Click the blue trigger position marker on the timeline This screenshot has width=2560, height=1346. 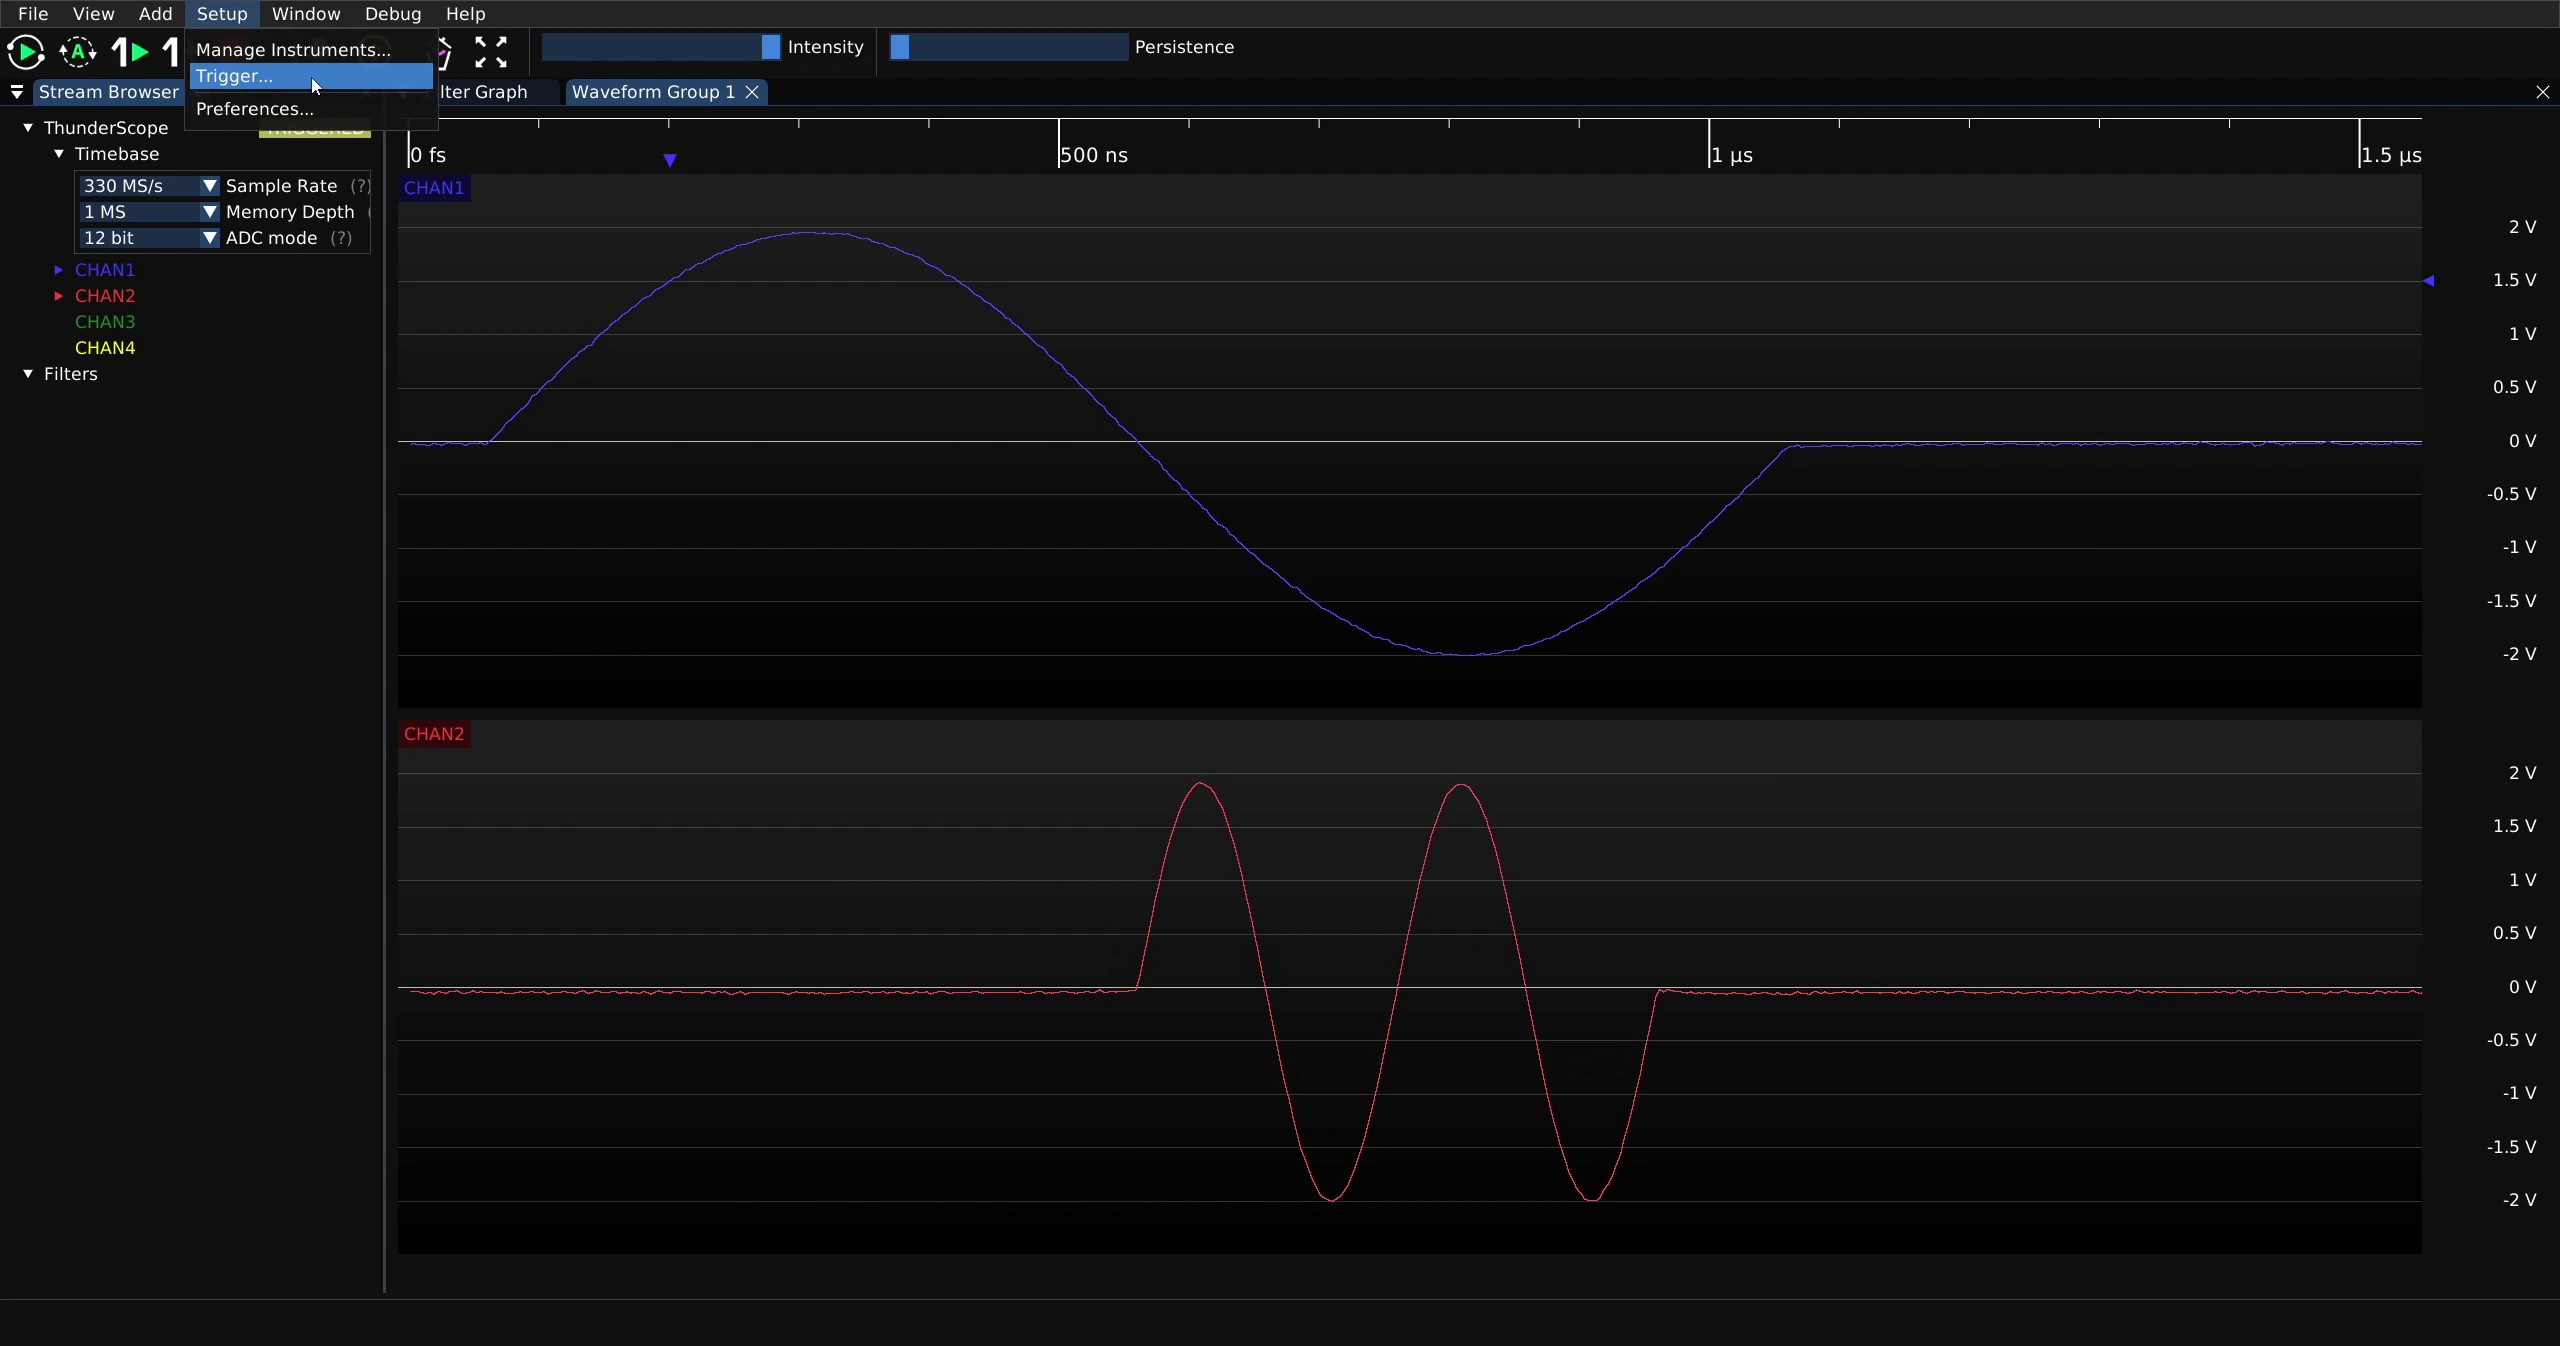pyautogui.click(x=670, y=160)
